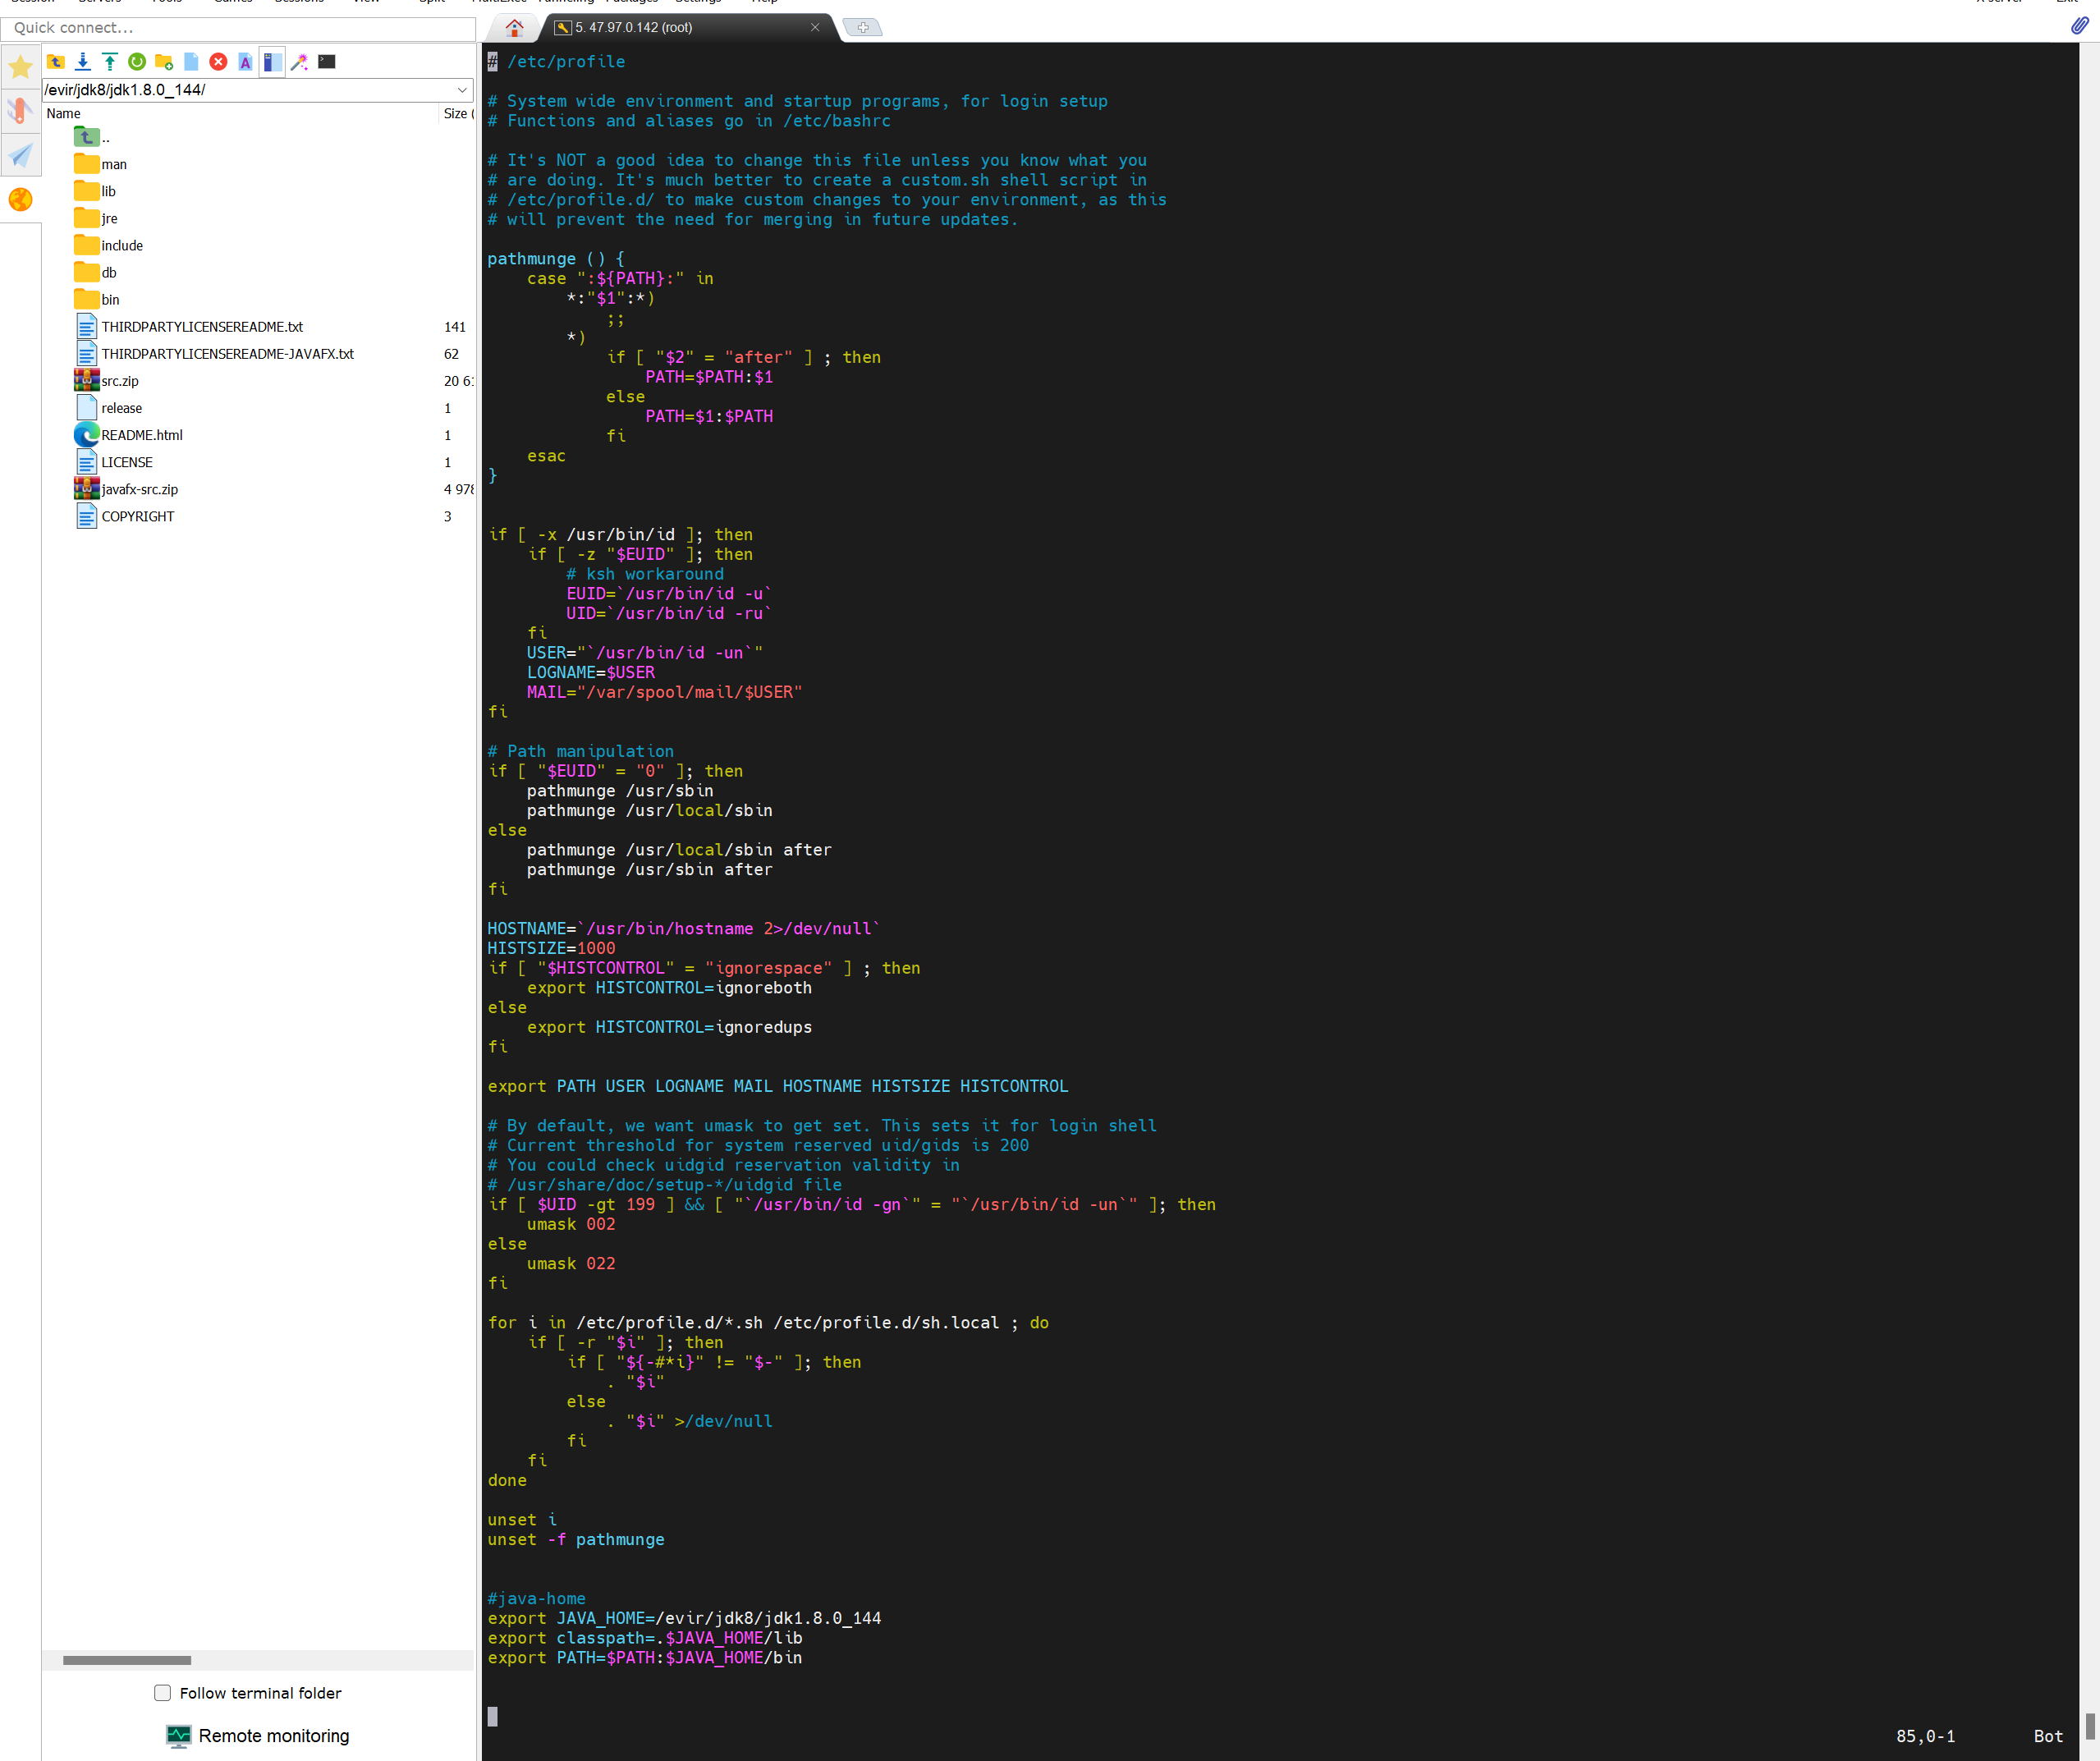Click the SFTP parent directory toolbar icon
The width and height of the screenshot is (2100, 1761).
pos(56,62)
